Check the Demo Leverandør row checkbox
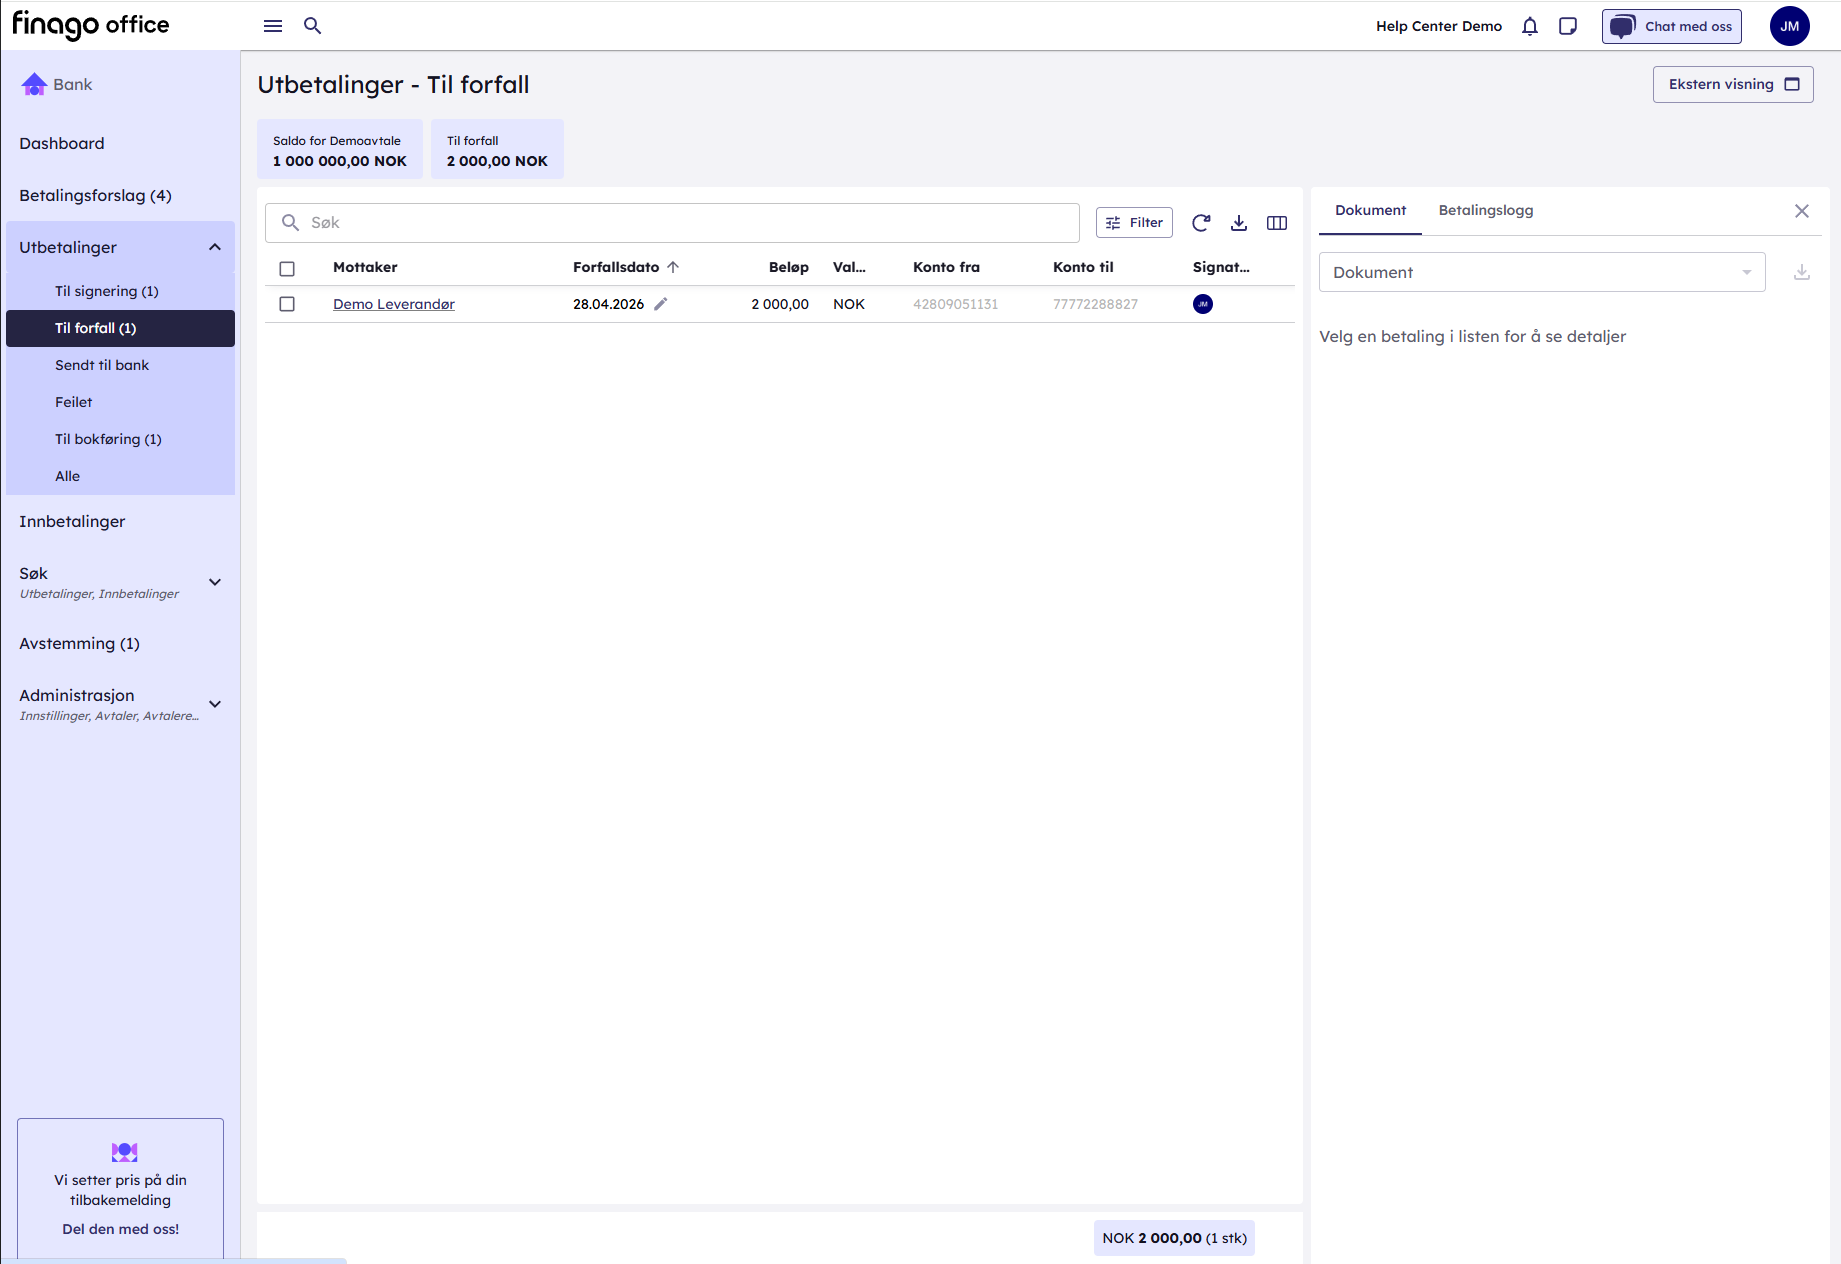1841x1264 pixels. pos(287,304)
